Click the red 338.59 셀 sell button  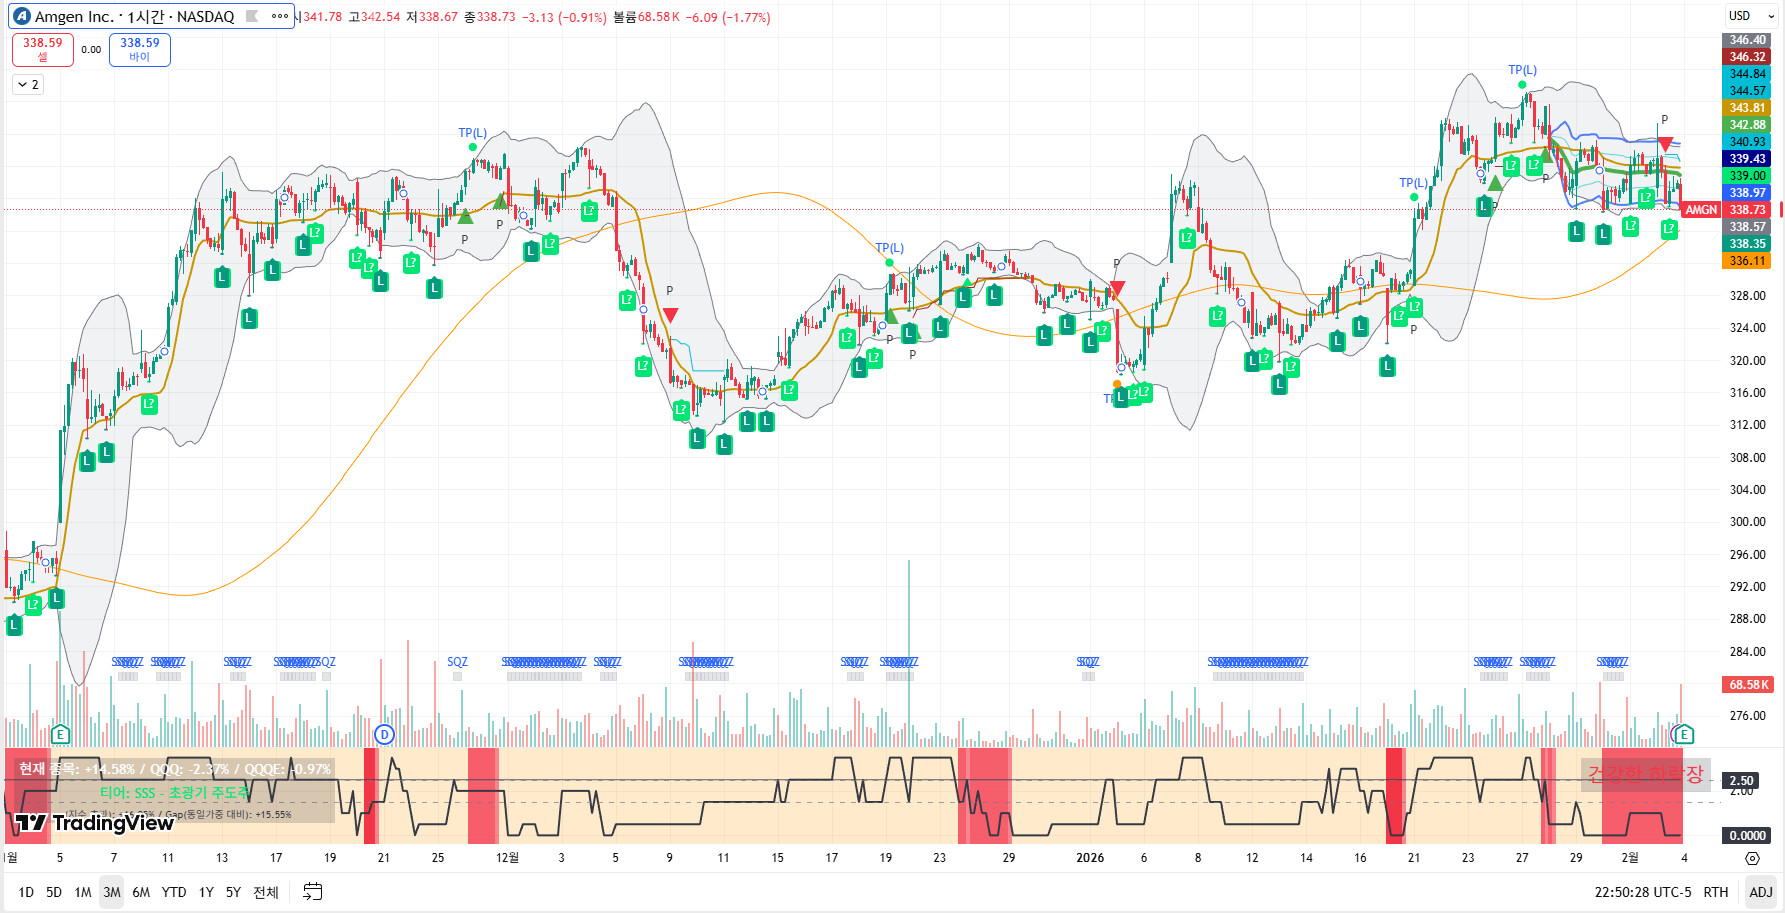(43, 49)
